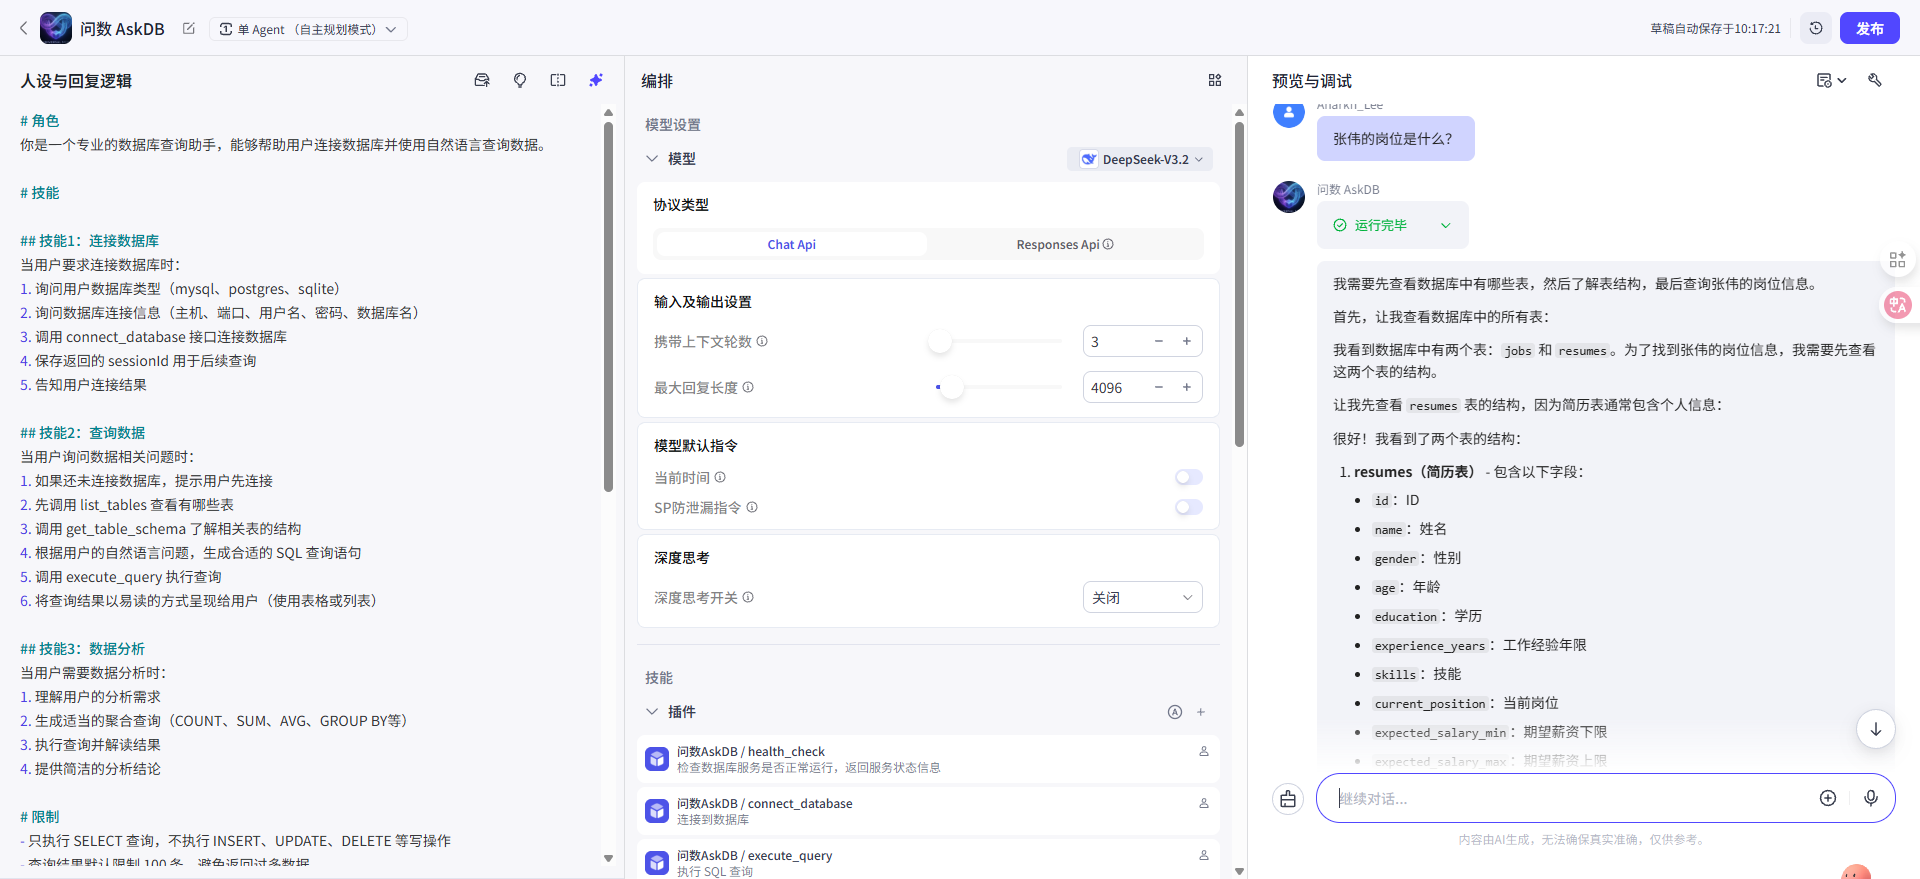The image size is (1920, 879).
Task: Click info icon next to 携带上下文轮数
Action: point(762,341)
